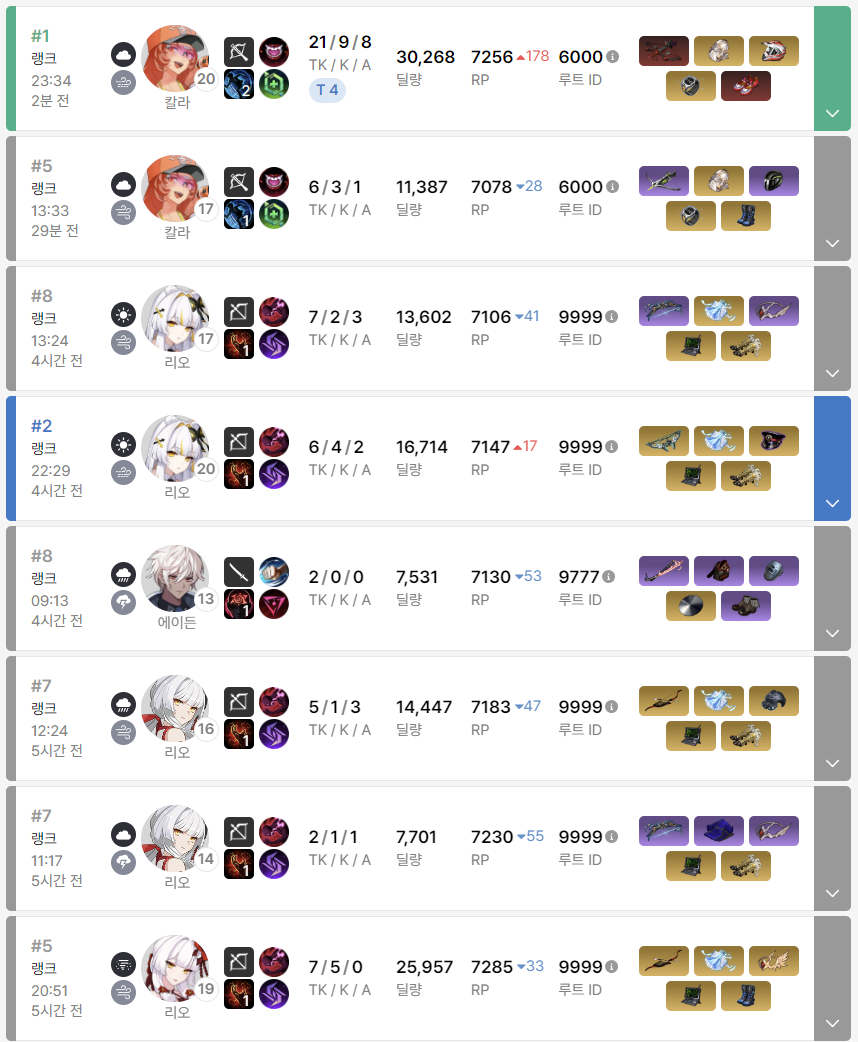Screen dimensions: 858x1042
Task: Click route ID 9999 in the #2 match
Action: (580, 447)
